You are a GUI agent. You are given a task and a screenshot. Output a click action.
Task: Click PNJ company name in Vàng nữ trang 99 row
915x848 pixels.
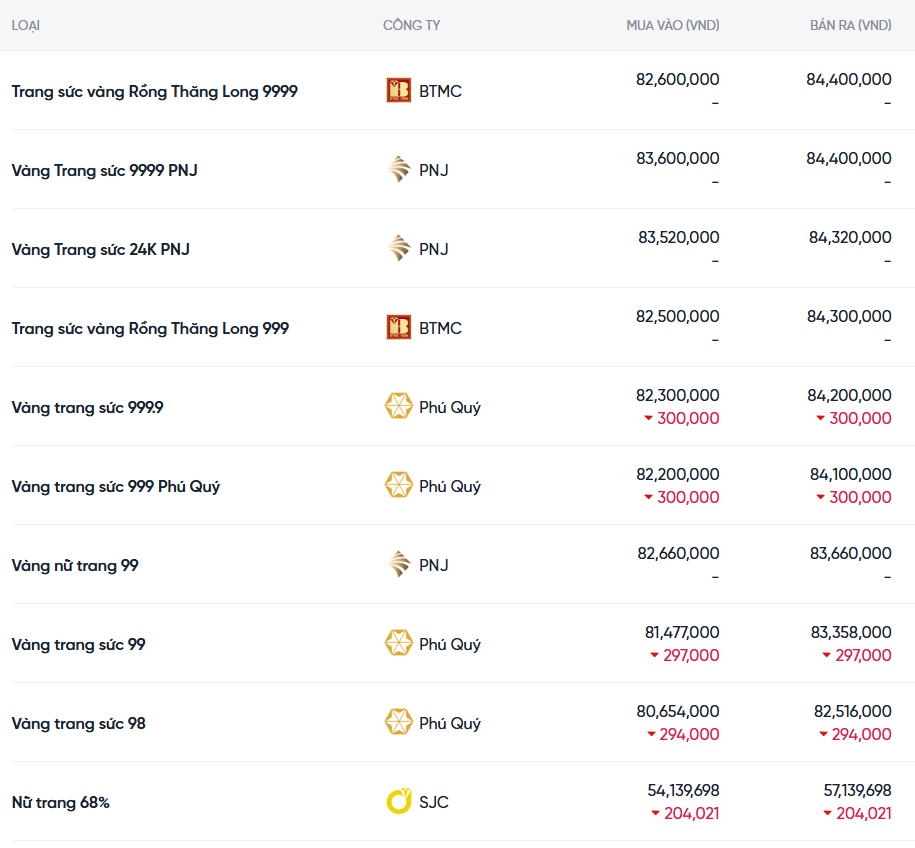click(x=434, y=565)
